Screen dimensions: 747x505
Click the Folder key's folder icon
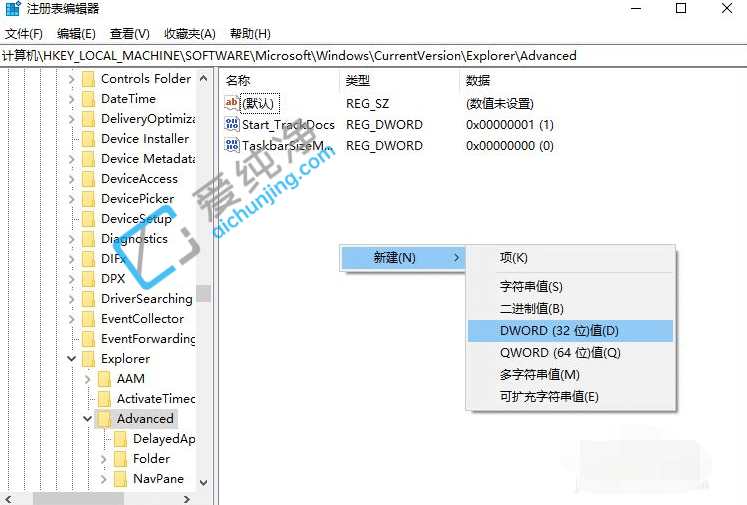[x=121, y=459]
